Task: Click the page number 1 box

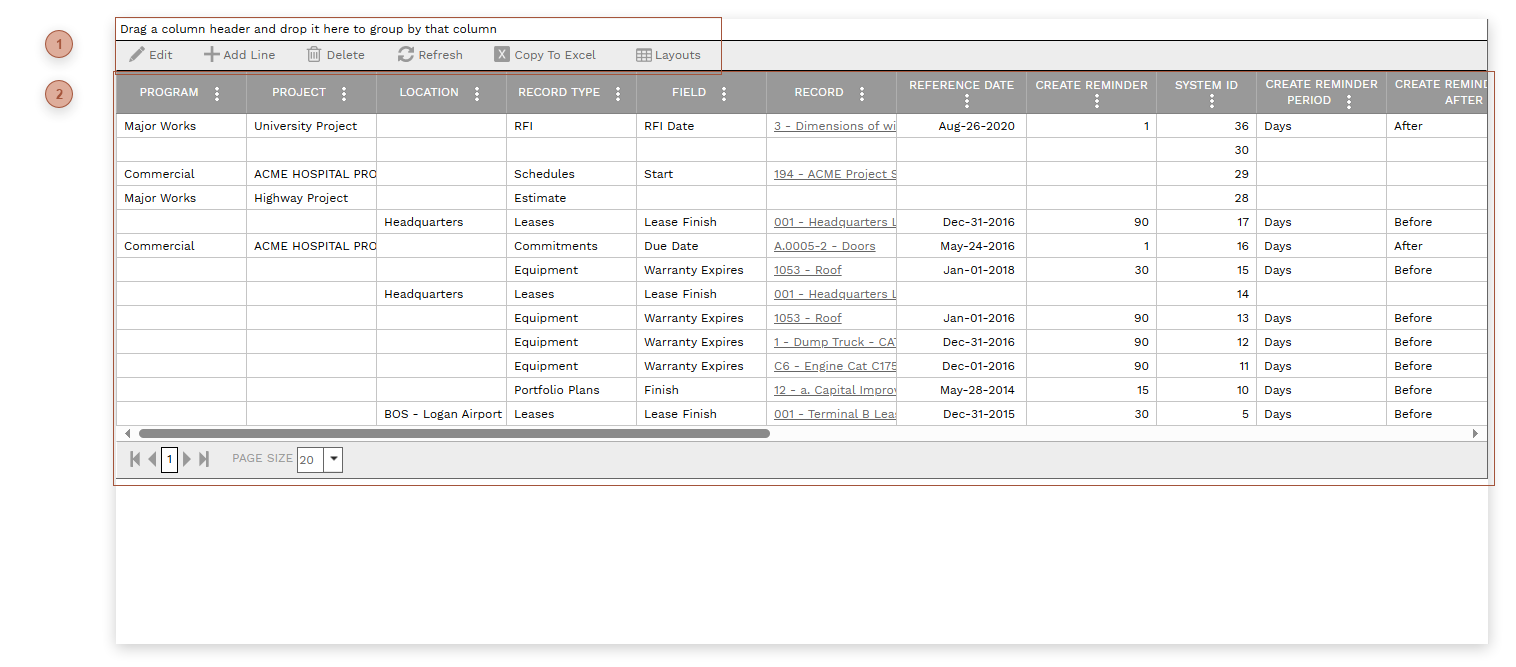Action: 169,460
